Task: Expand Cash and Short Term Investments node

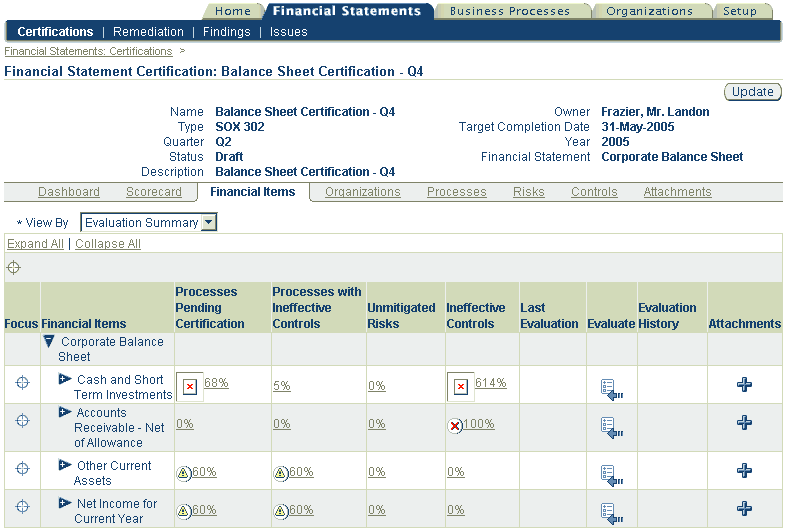Action: 65,379
